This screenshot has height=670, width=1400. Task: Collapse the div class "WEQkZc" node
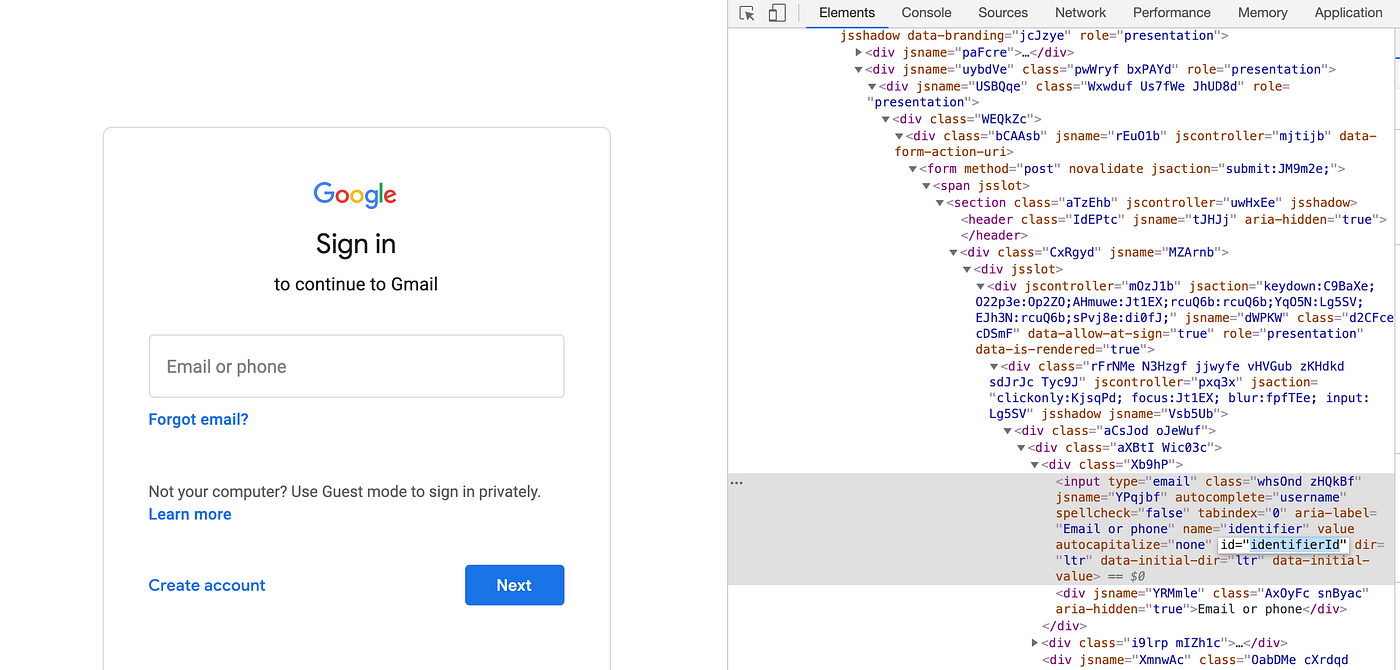point(885,118)
